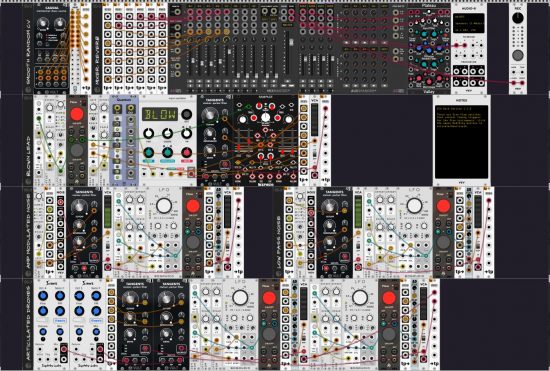The image size is (550, 371).
Task: Click the right grey Flow knob in Drones row
Action: coord(389,334)
